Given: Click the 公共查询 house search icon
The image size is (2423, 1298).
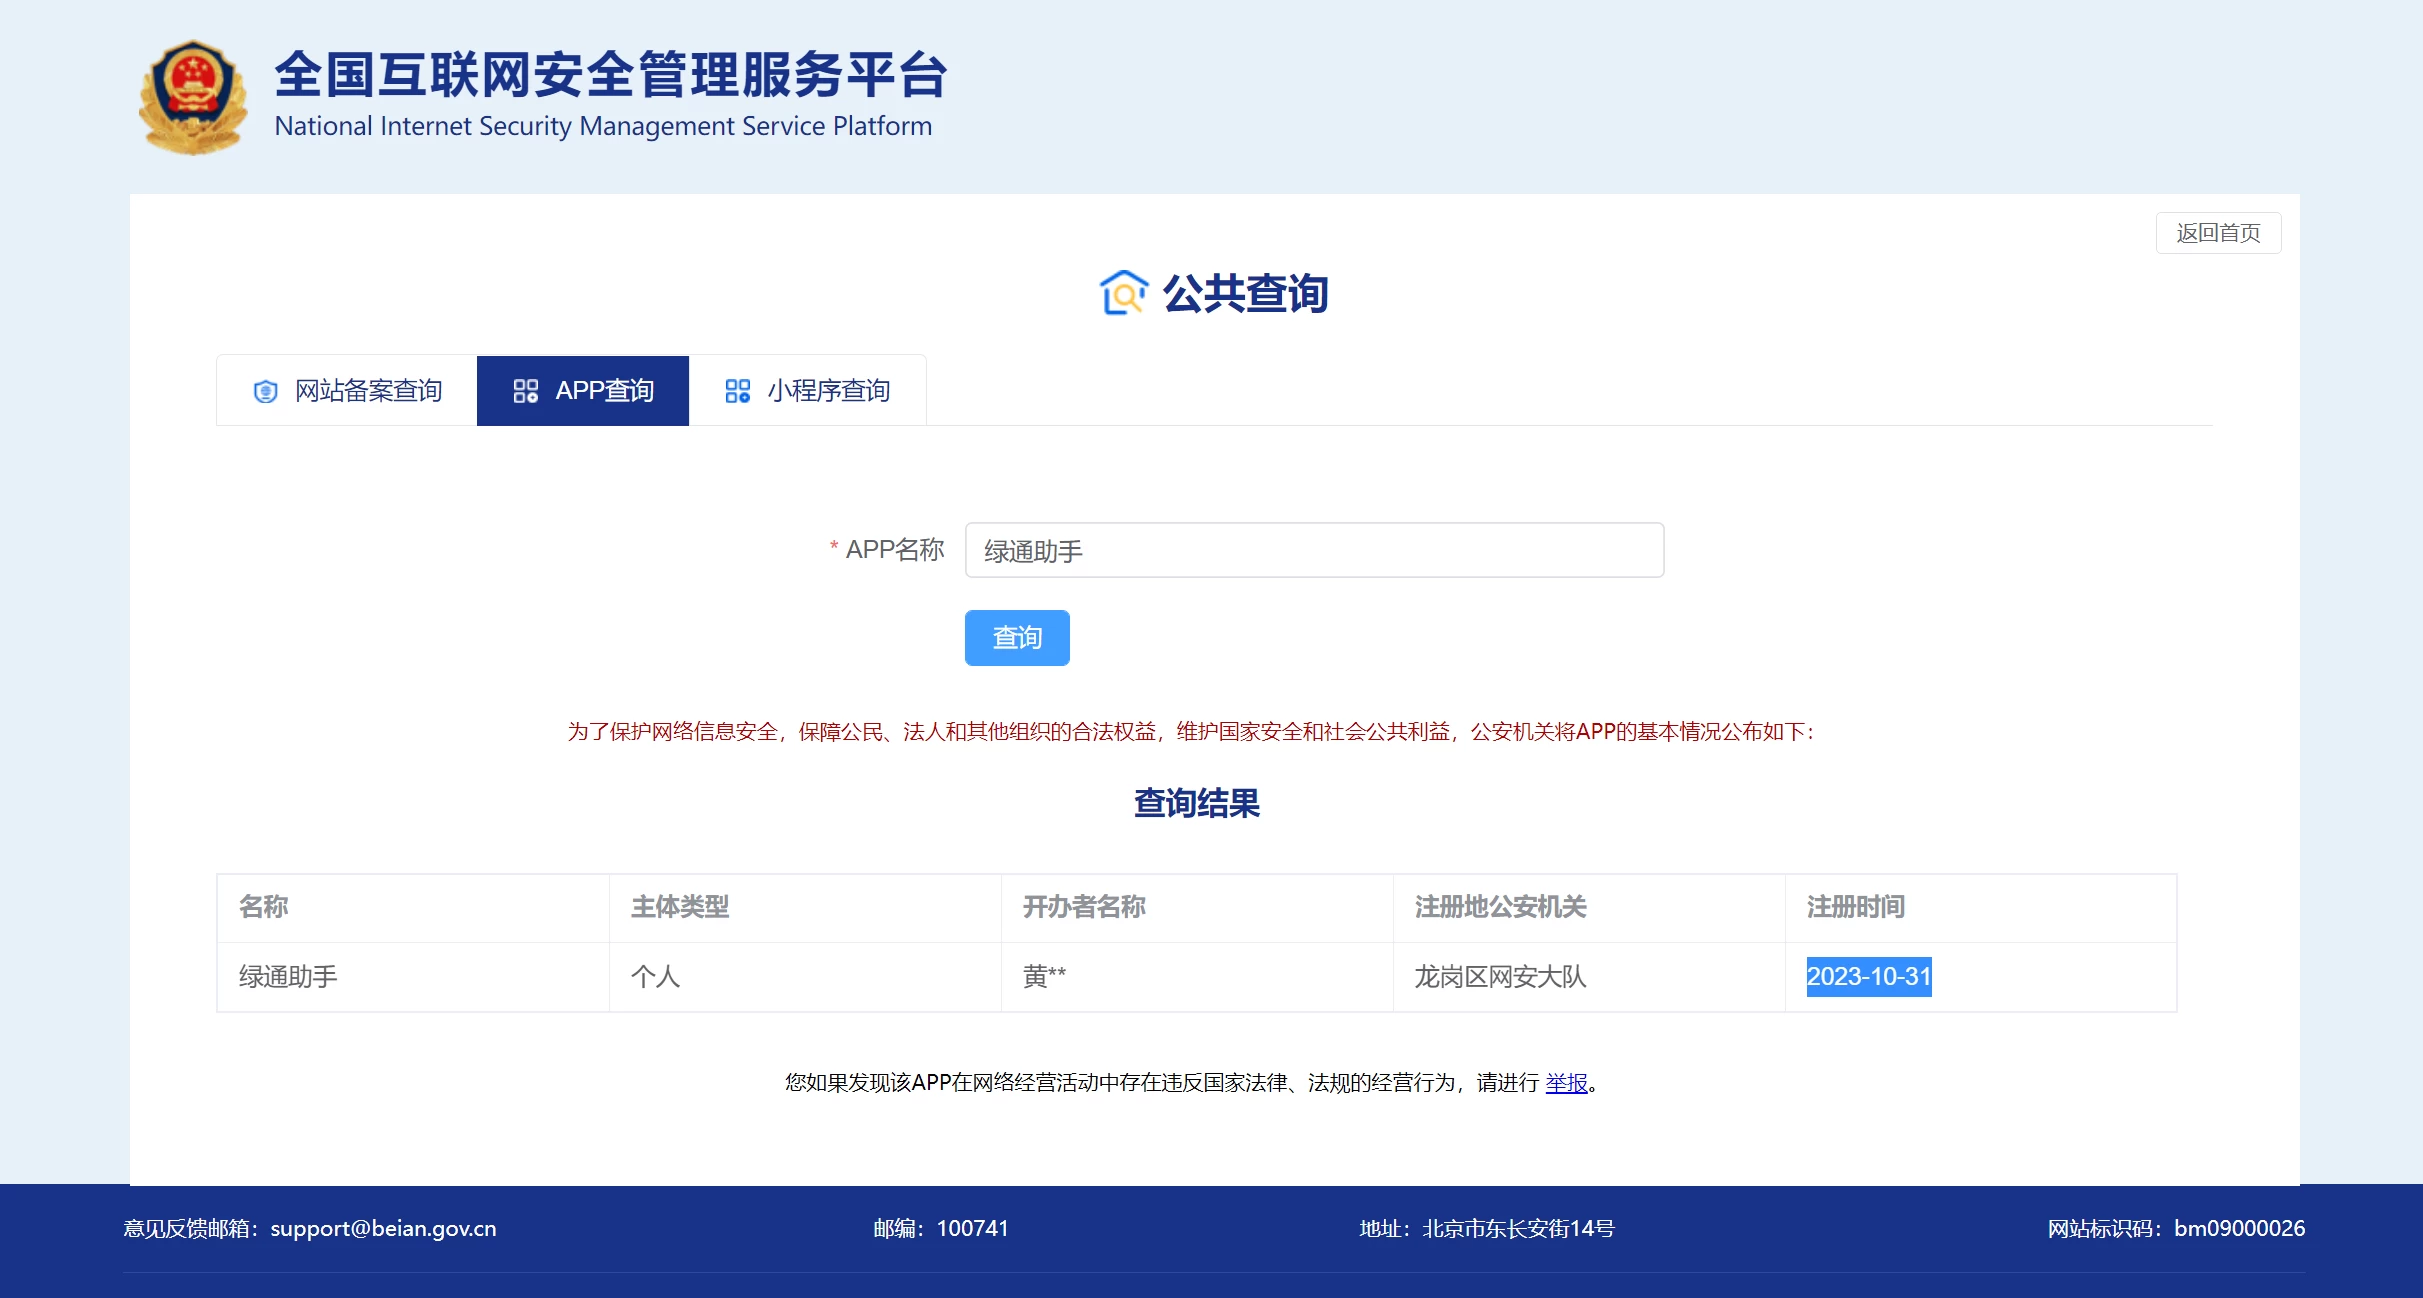Looking at the screenshot, I should [1124, 293].
